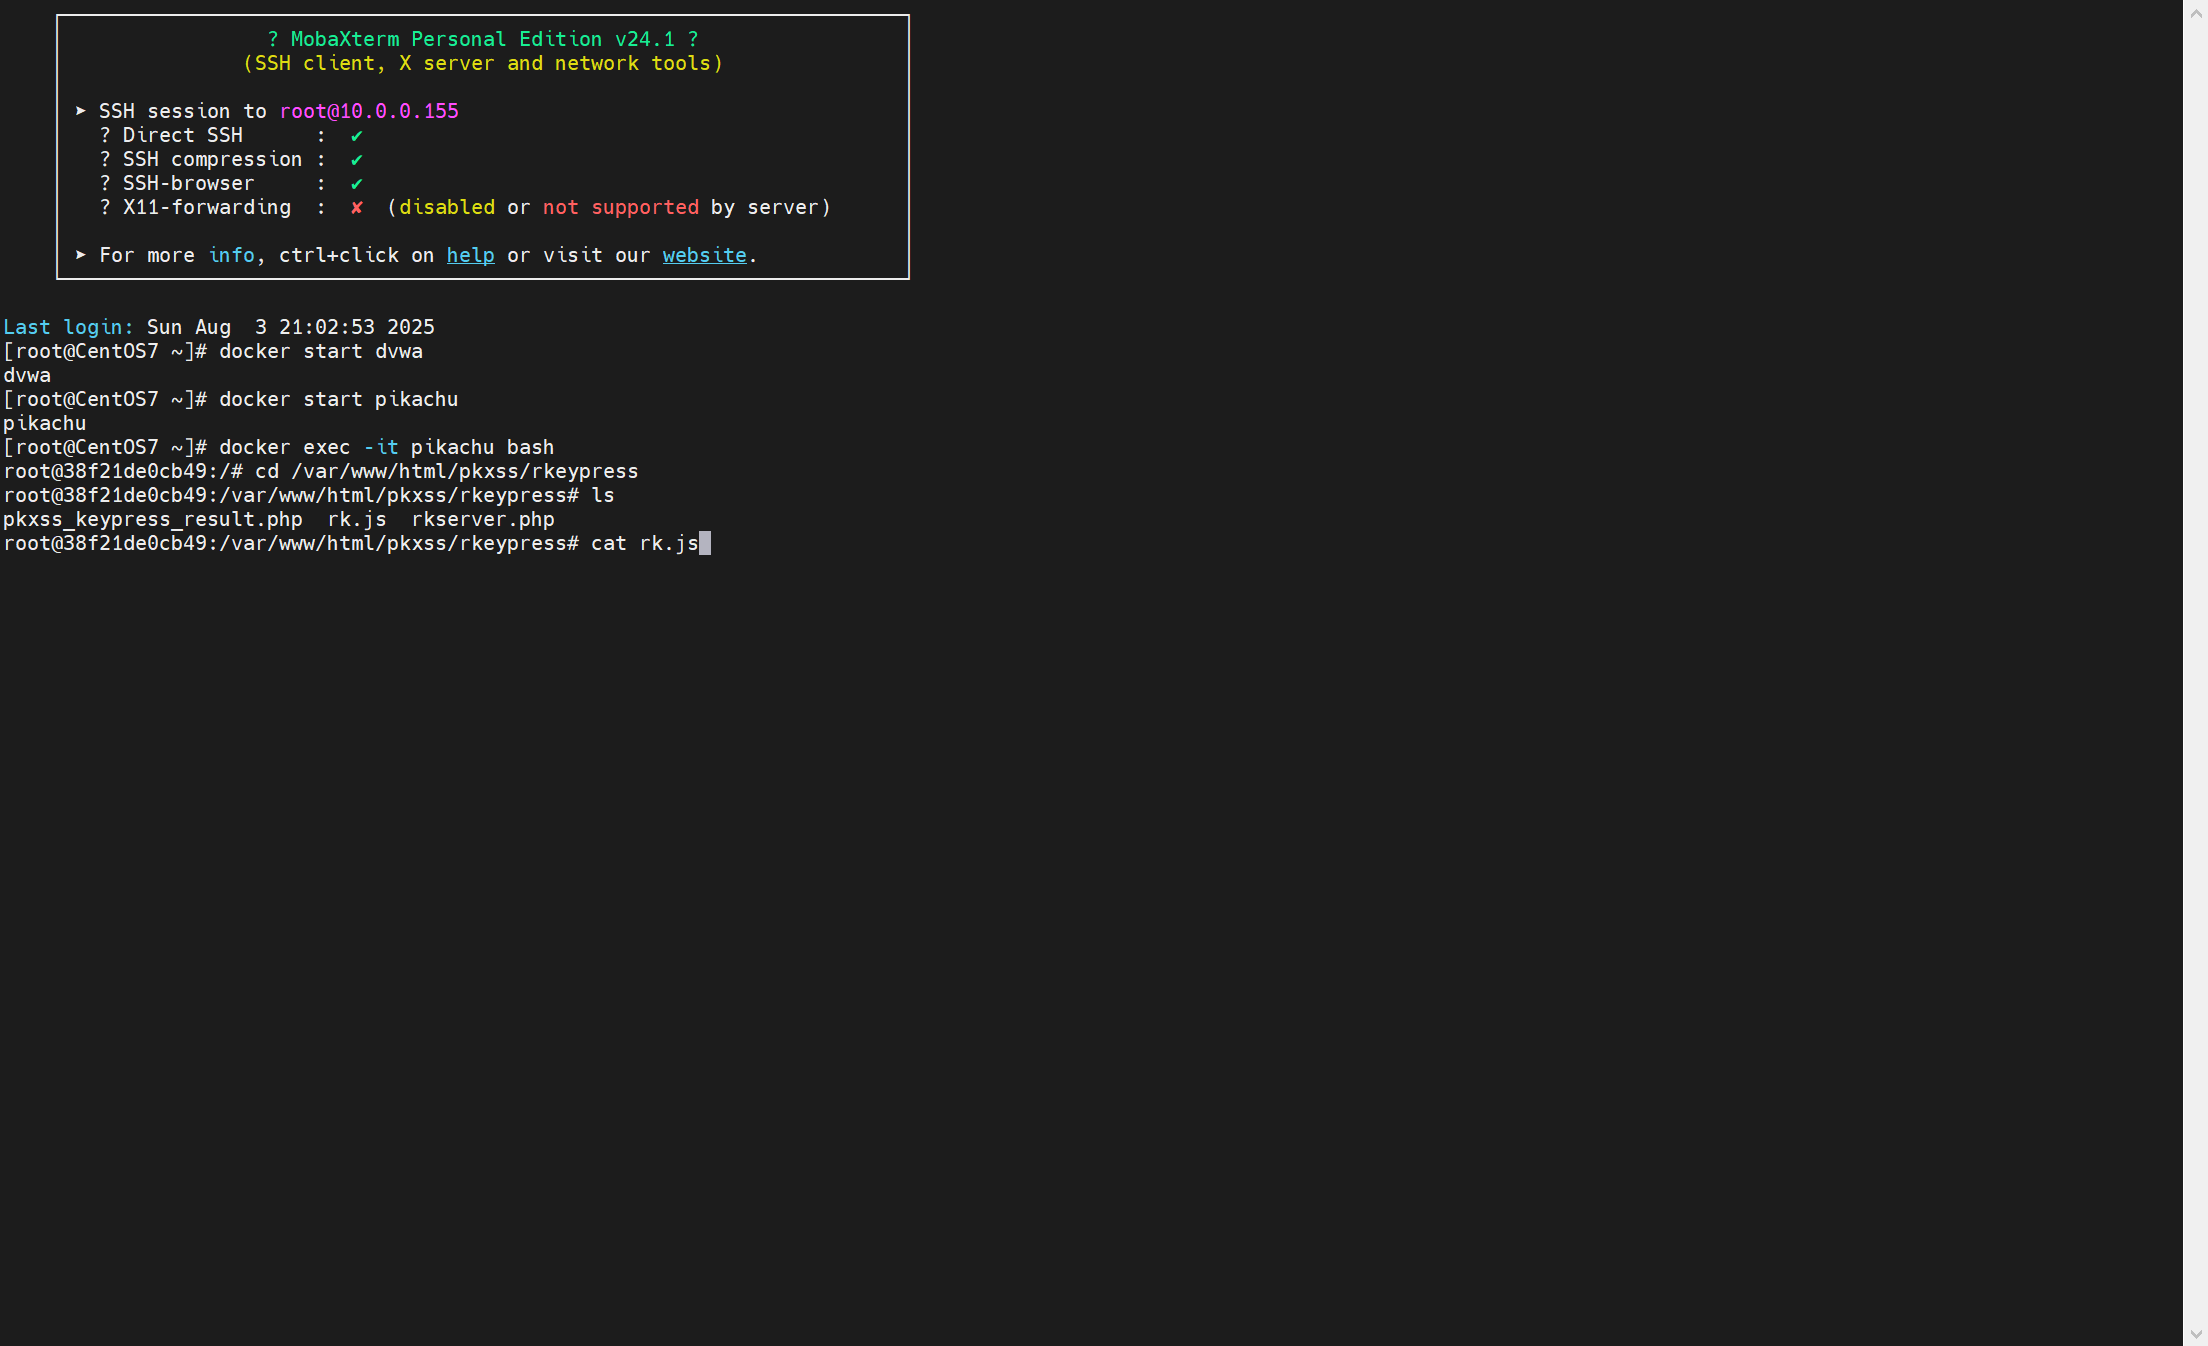The image size is (2208, 1346).
Task: Click rk.js in the ls output
Action: coord(357,519)
